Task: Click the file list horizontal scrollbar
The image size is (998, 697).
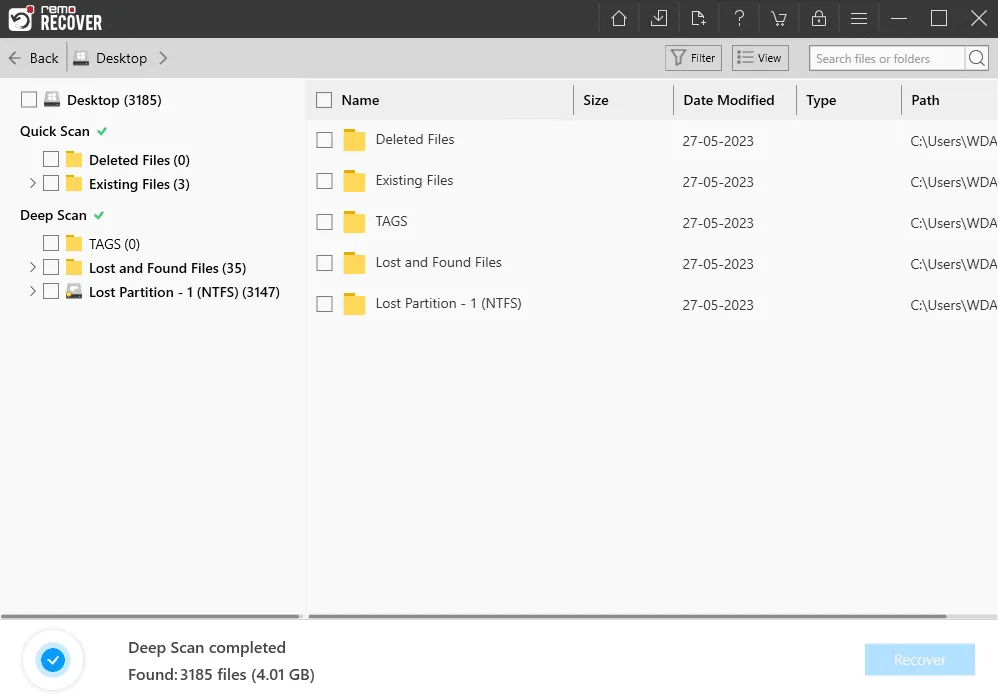Action: 627,616
